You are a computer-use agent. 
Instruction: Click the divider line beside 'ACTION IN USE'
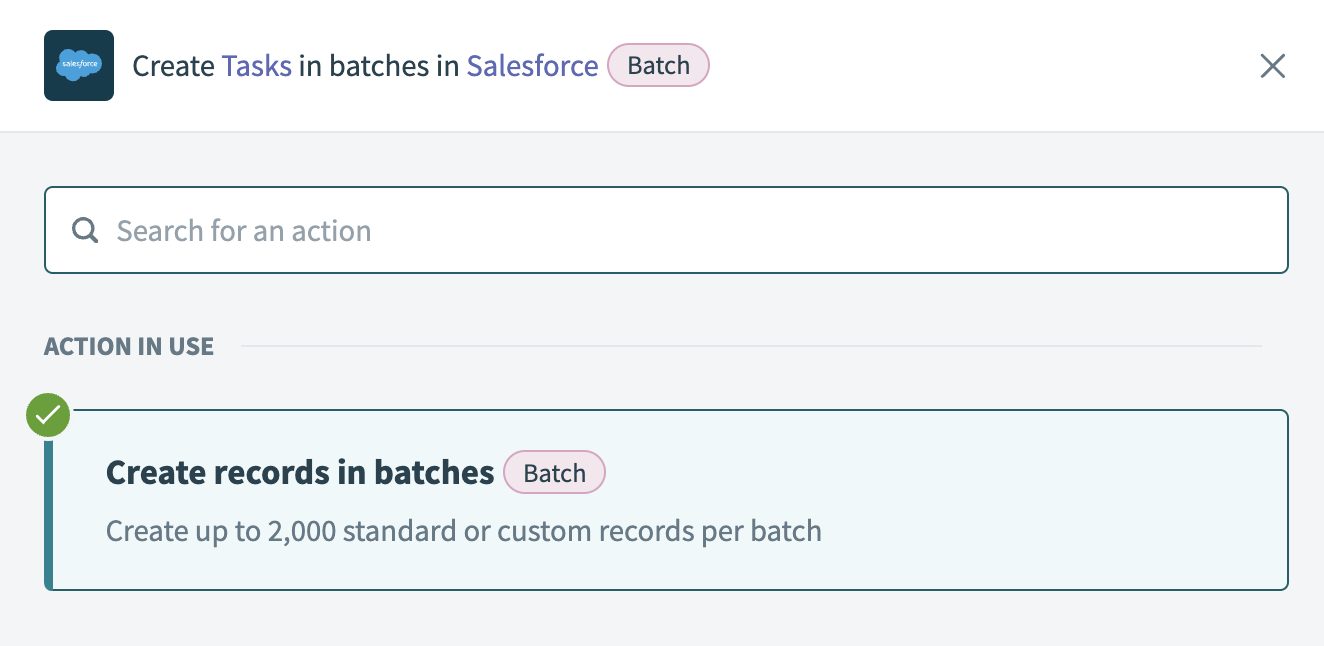pyautogui.click(x=750, y=347)
